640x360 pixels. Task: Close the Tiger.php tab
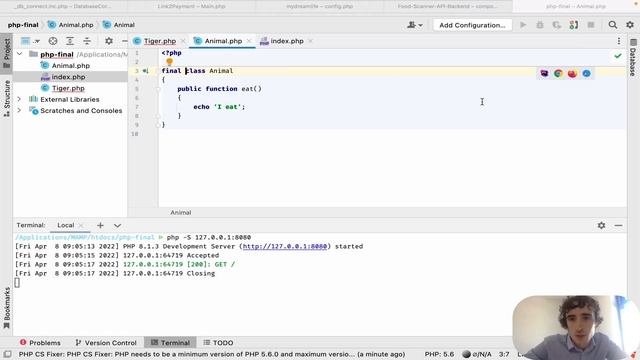(x=183, y=41)
